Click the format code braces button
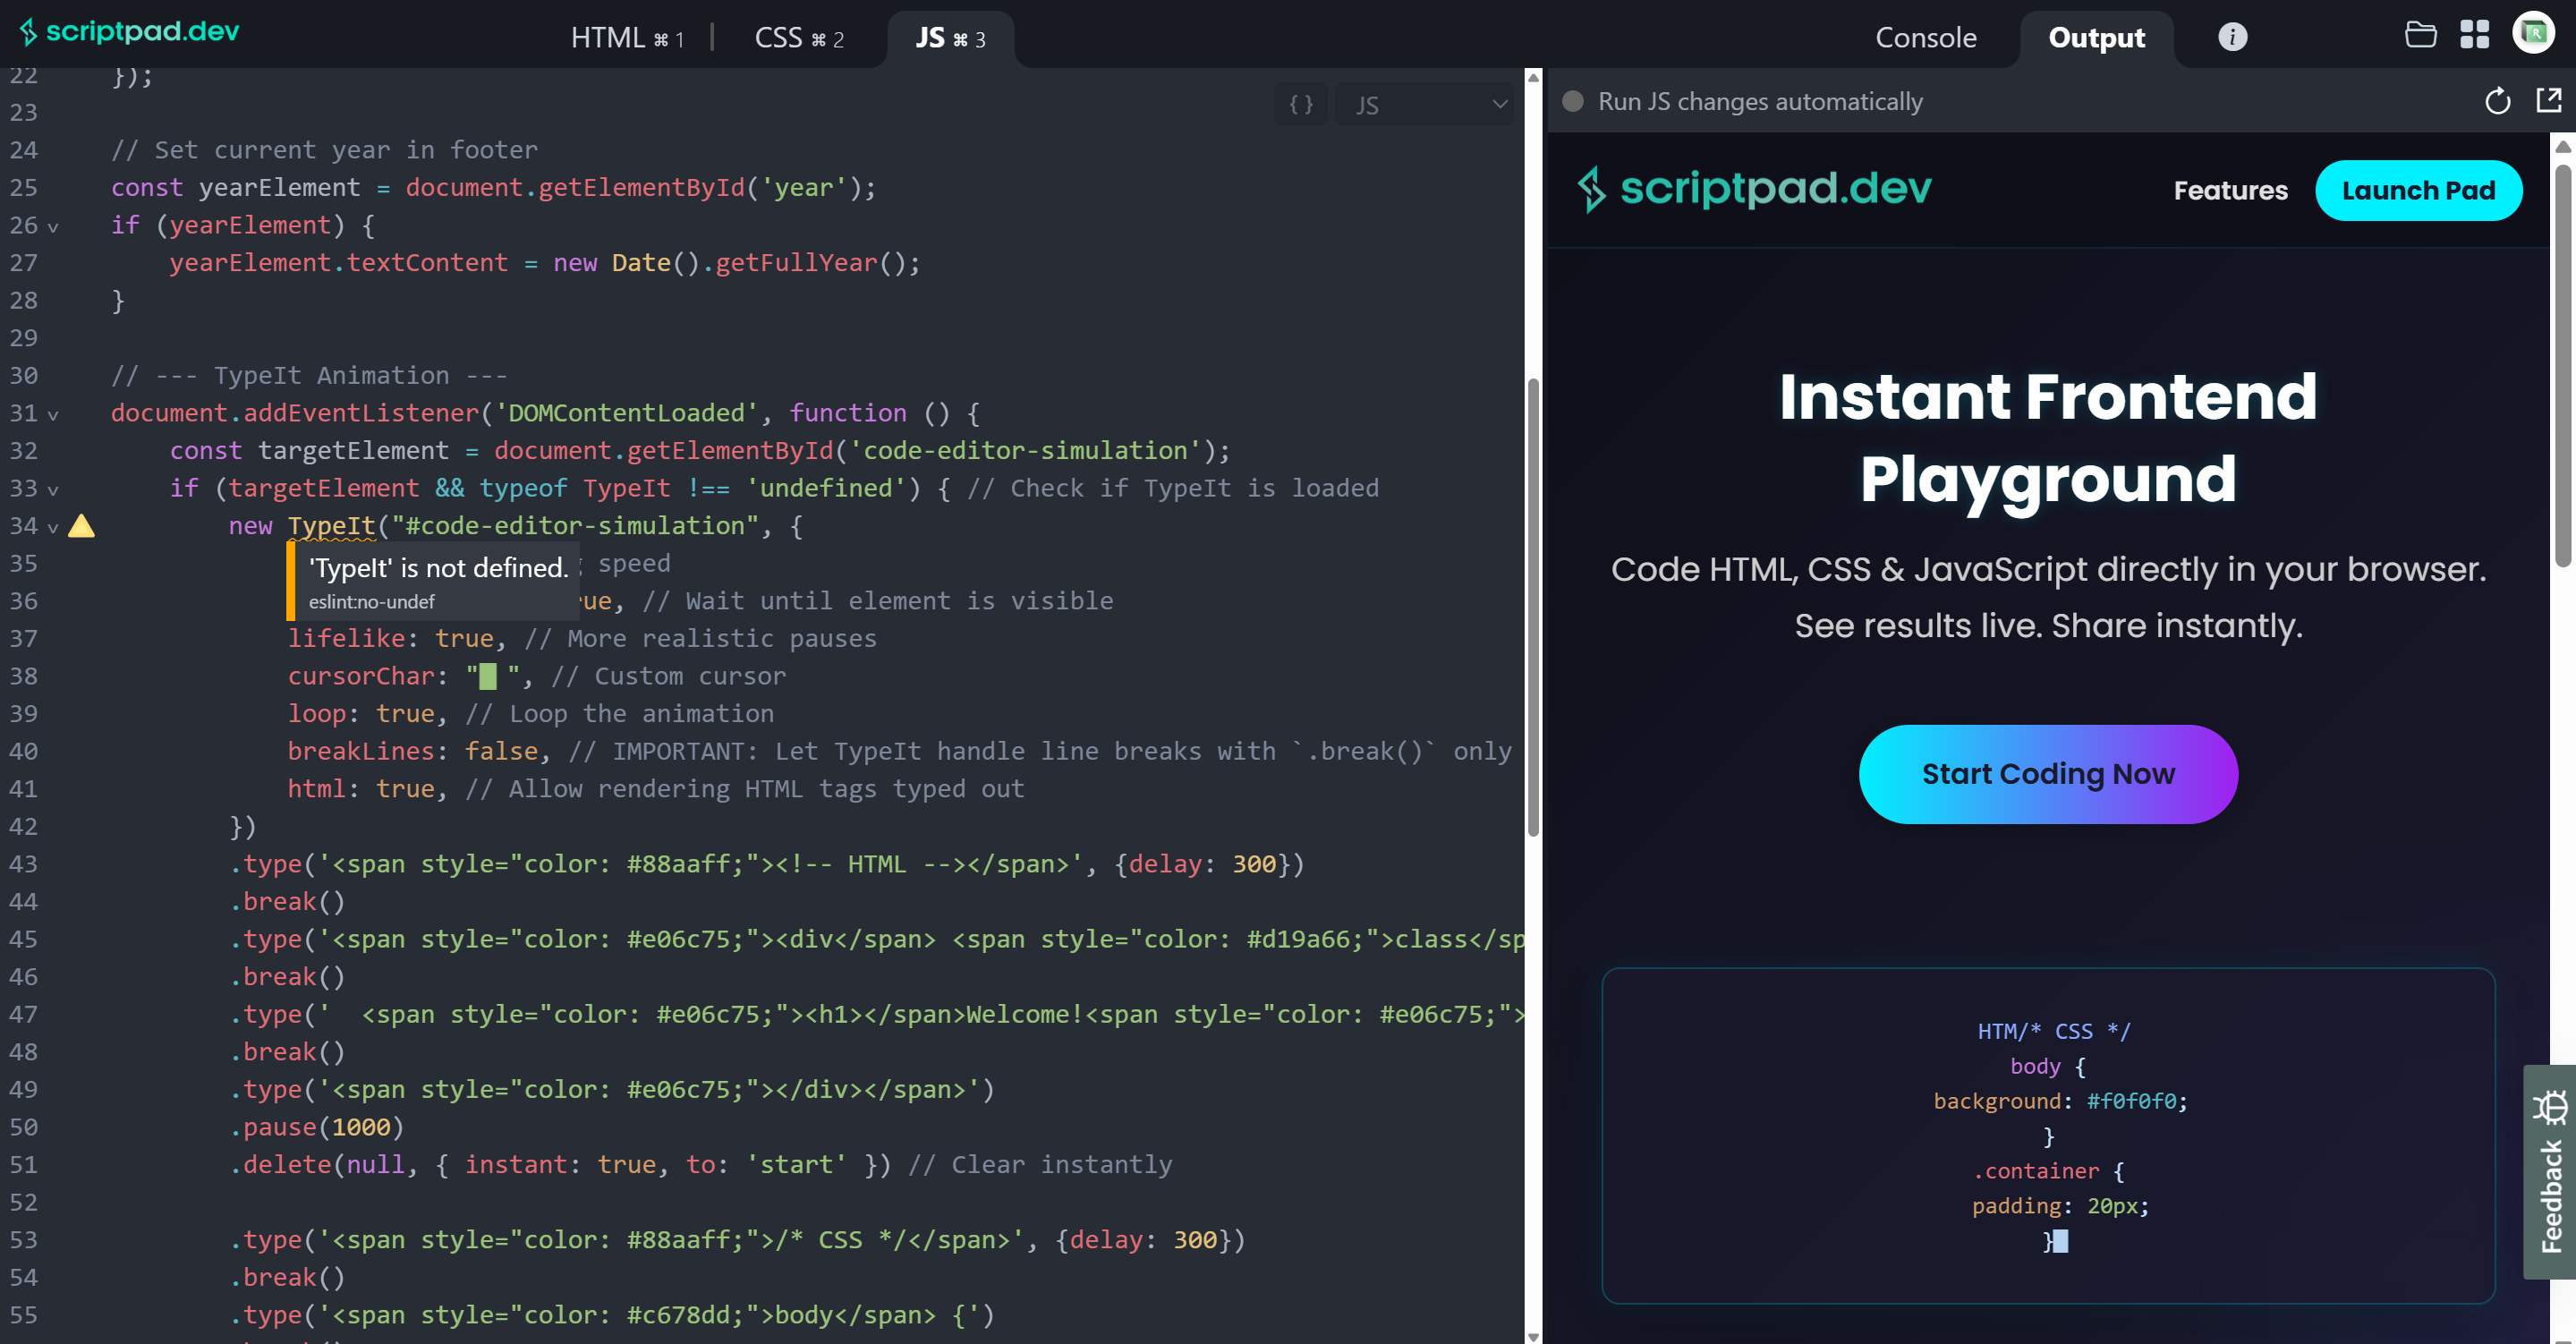The width and height of the screenshot is (2576, 1344). (x=1300, y=104)
